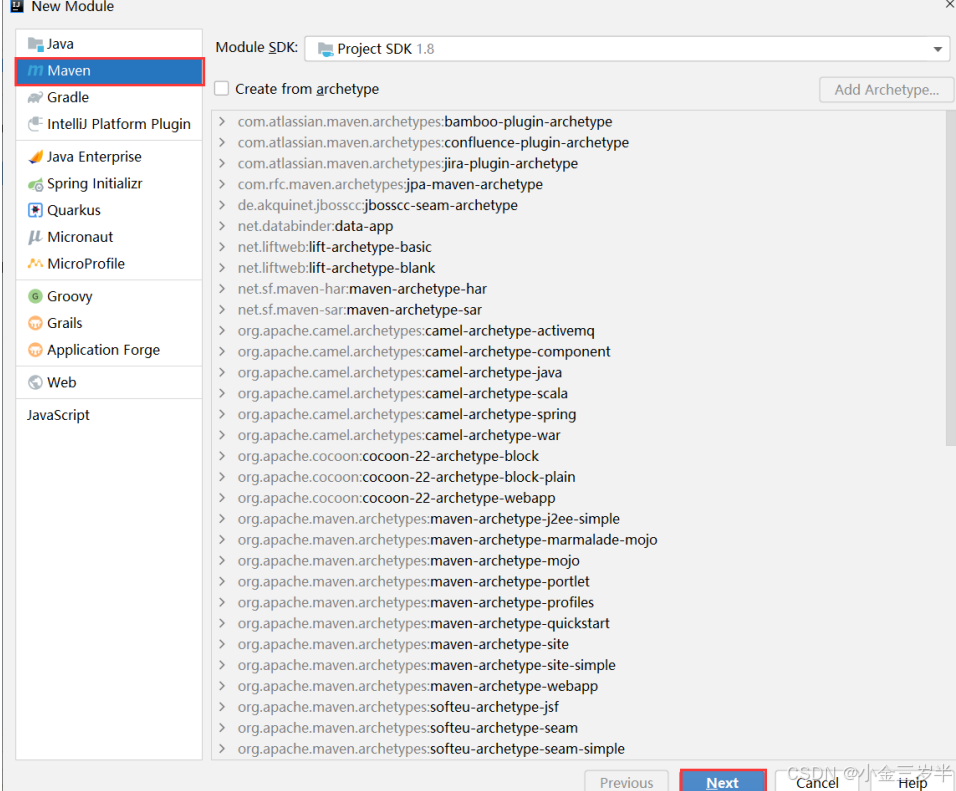Select Spring Initializr module type
The image size is (956, 791).
109,184
